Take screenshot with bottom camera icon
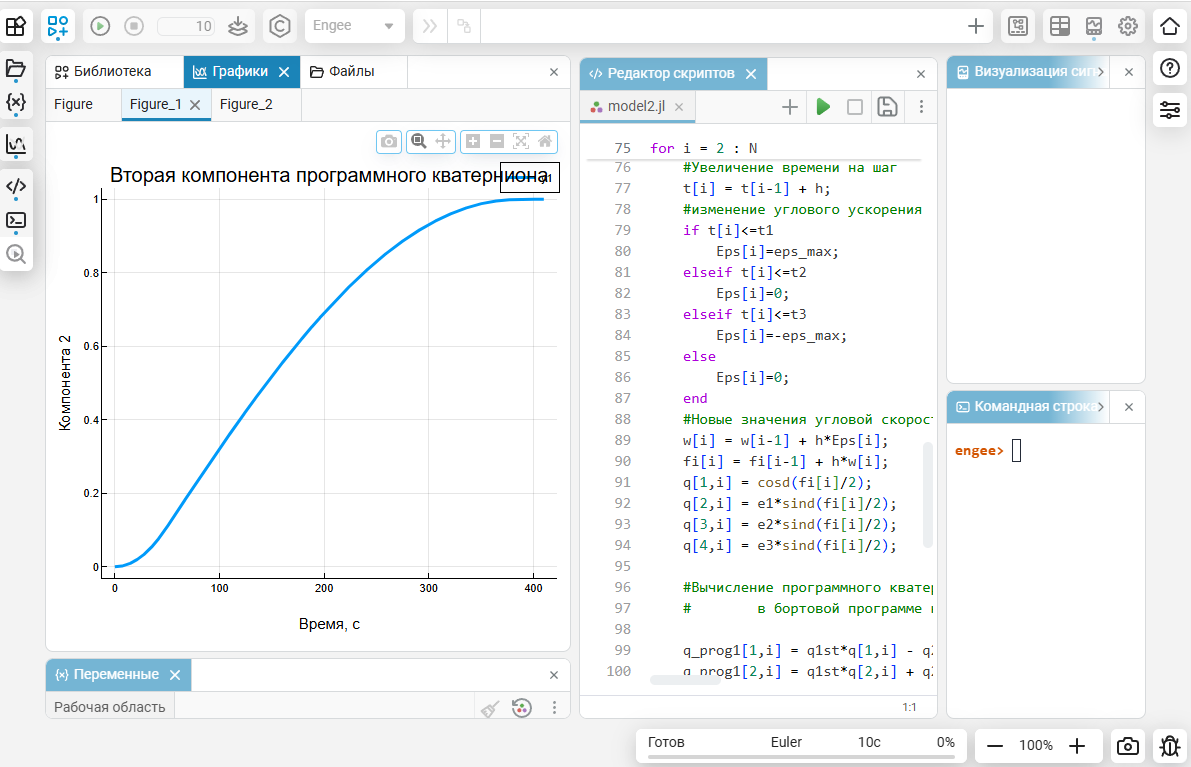This screenshot has height=767, width=1191. pyautogui.click(x=1128, y=746)
